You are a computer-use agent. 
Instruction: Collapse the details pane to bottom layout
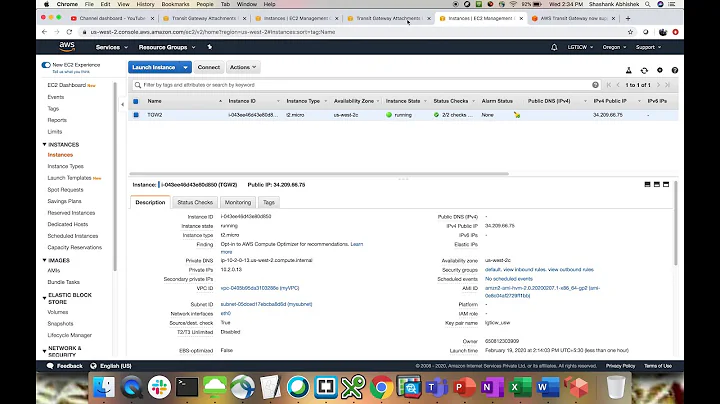647,185
